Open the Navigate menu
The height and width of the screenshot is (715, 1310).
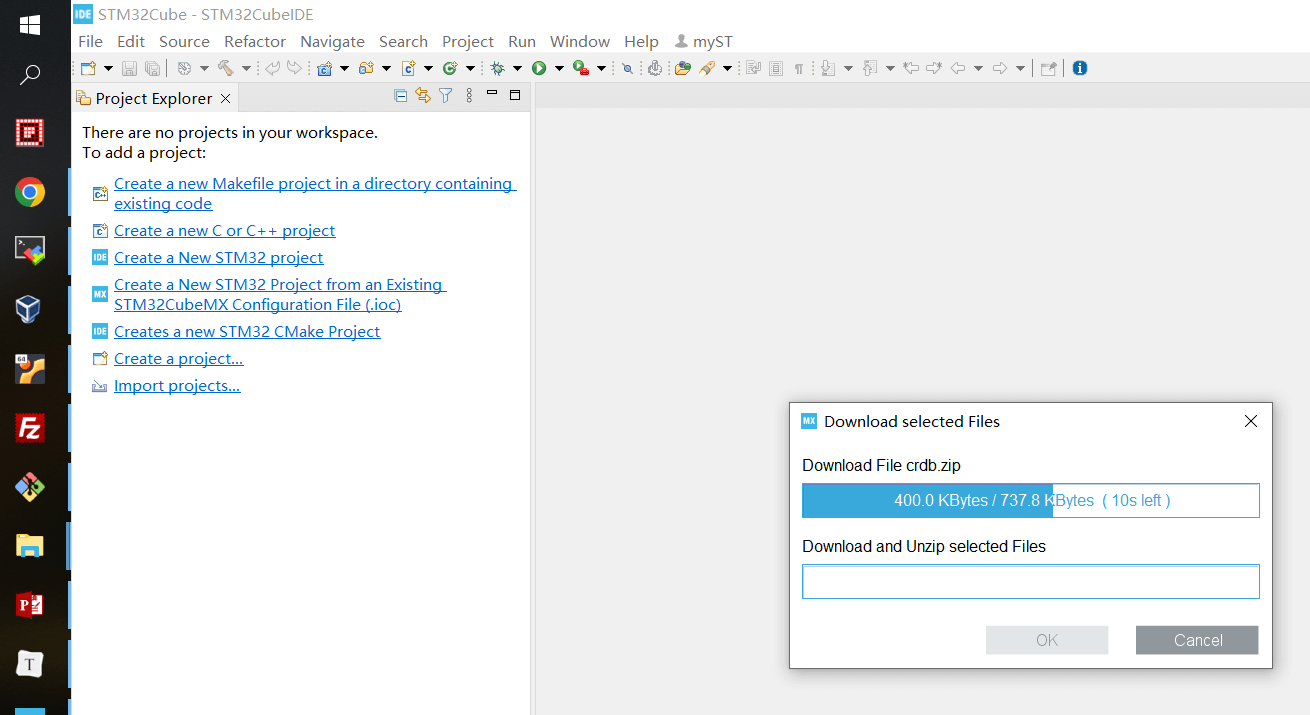pos(332,41)
